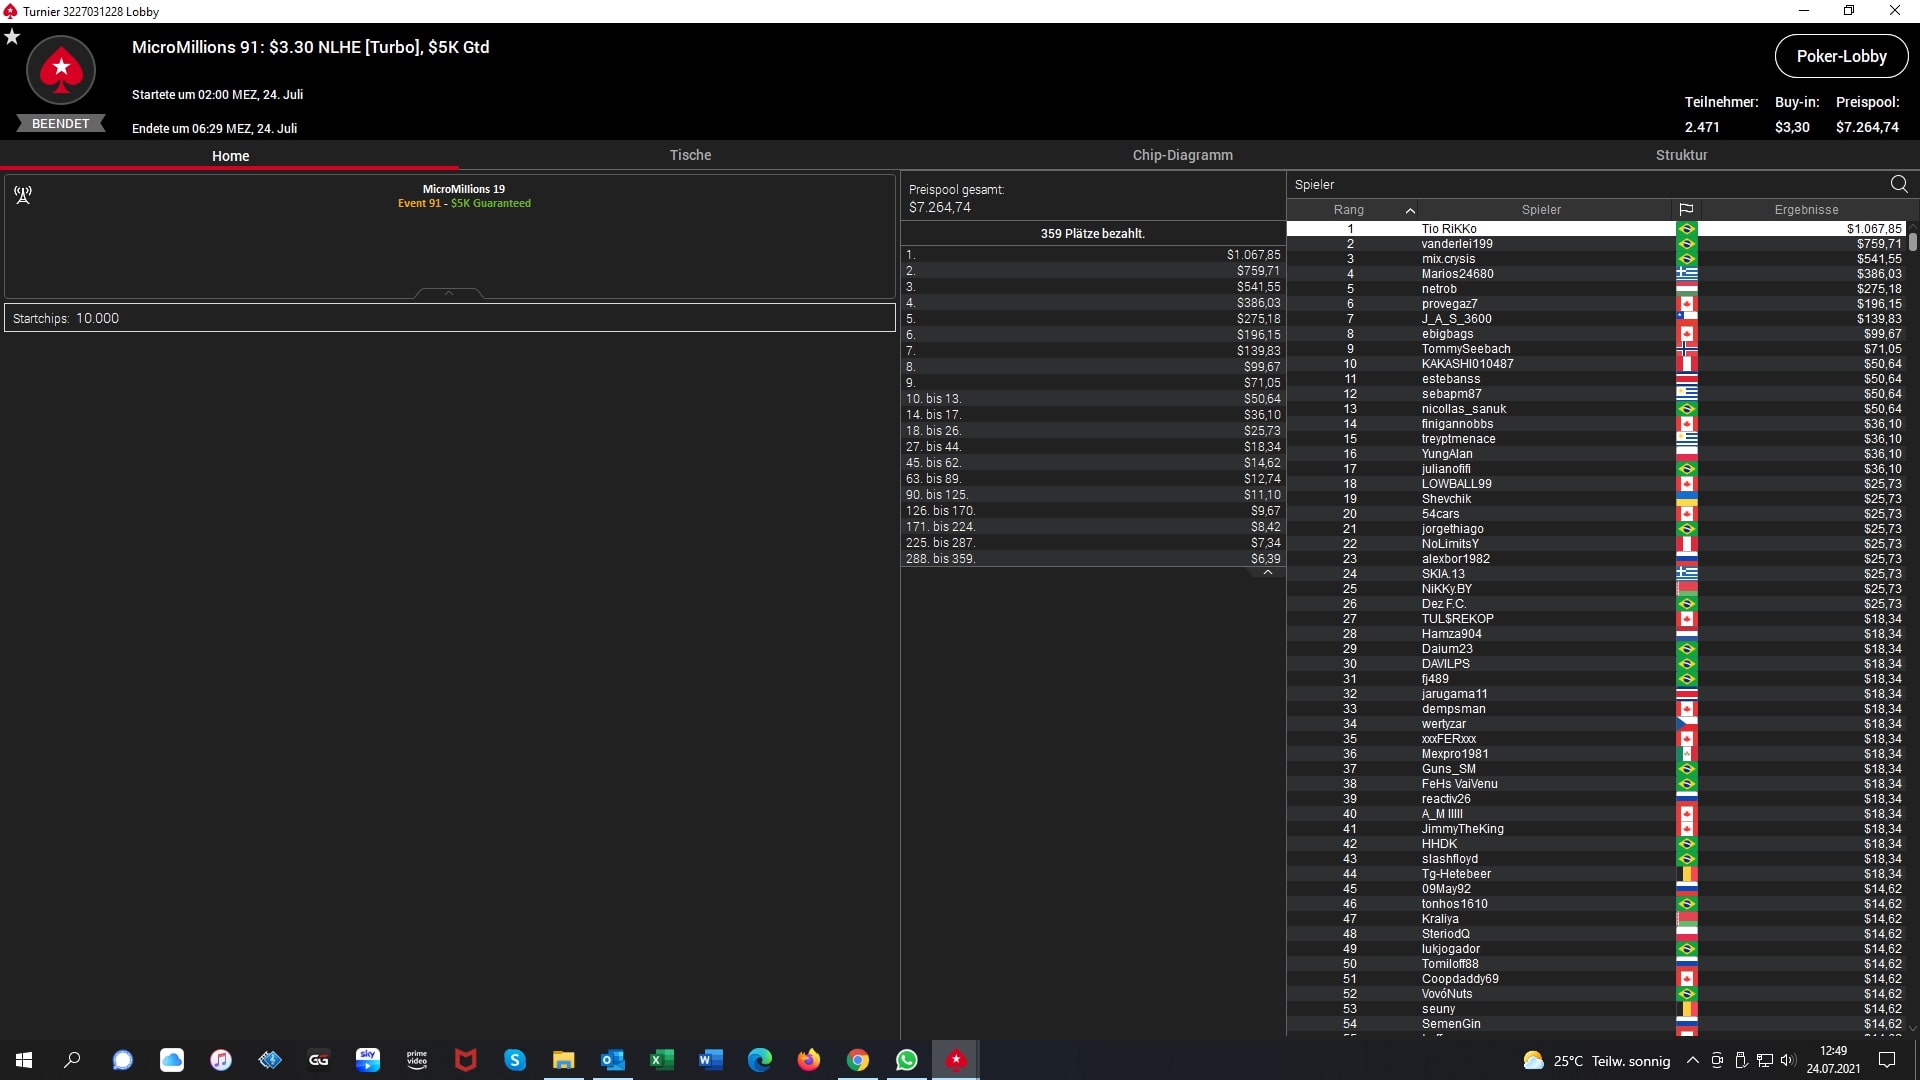Open iCloud from the taskbar

[x=172, y=1060]
